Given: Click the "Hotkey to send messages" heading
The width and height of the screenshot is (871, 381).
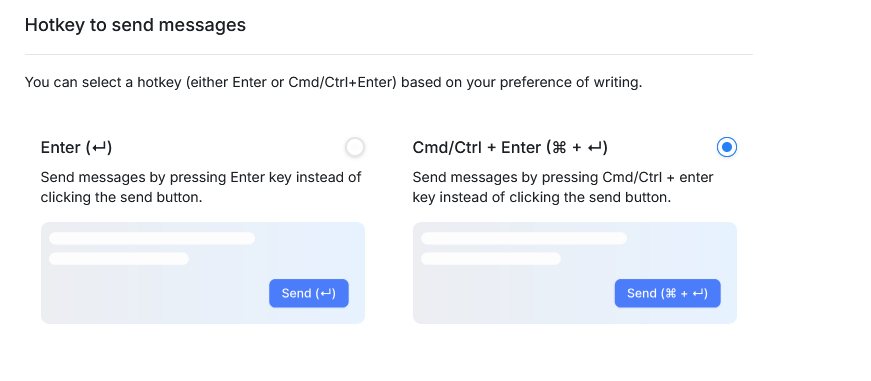Looking at the screenshot, I should pos(135,25).
